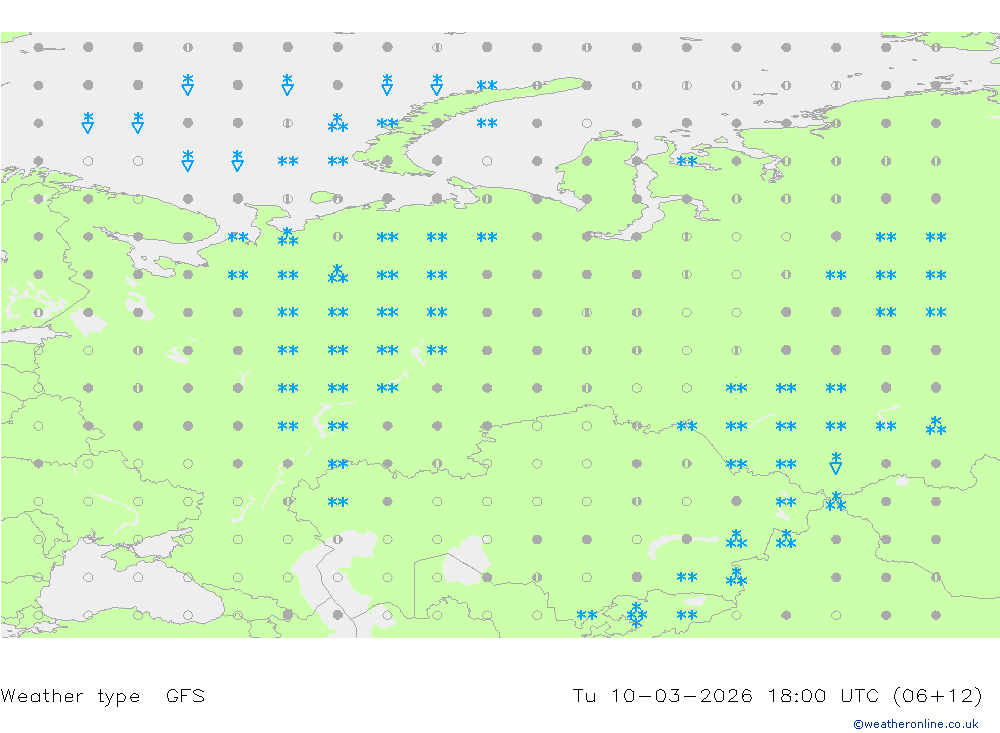The width and height of the screenshot is (1000, 733).
Task: Select the 'GFS' model label
Action: [x=185, y=695]
